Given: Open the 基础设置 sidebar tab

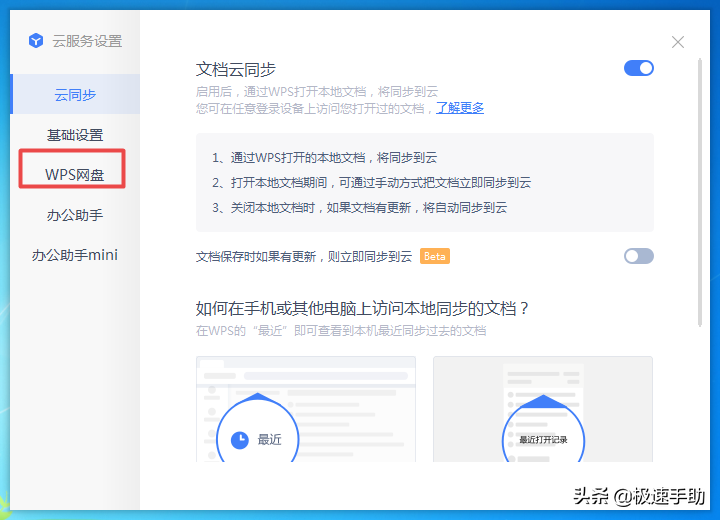Looking at the screenshot, I should point(75,135).
